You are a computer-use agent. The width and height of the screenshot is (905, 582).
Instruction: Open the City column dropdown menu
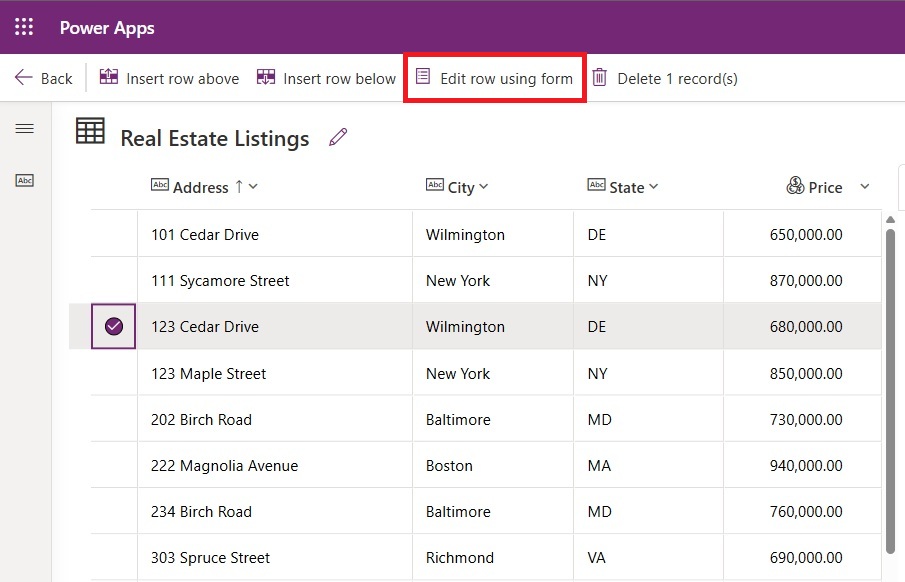[484, 187]
